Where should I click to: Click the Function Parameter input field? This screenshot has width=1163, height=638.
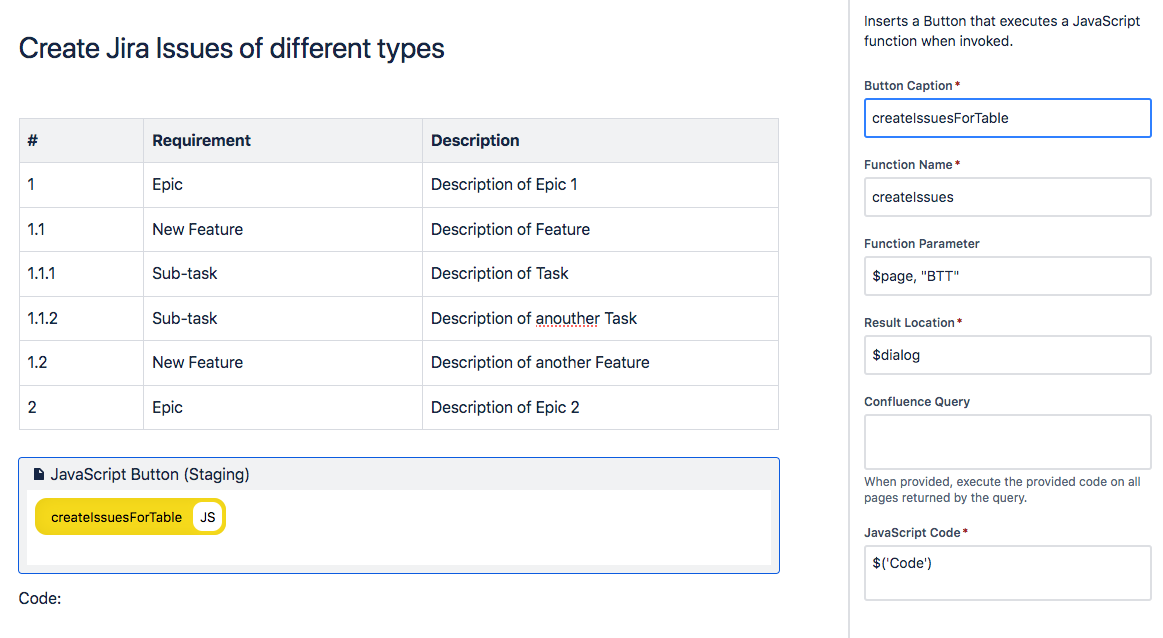tap(1007, 276)
